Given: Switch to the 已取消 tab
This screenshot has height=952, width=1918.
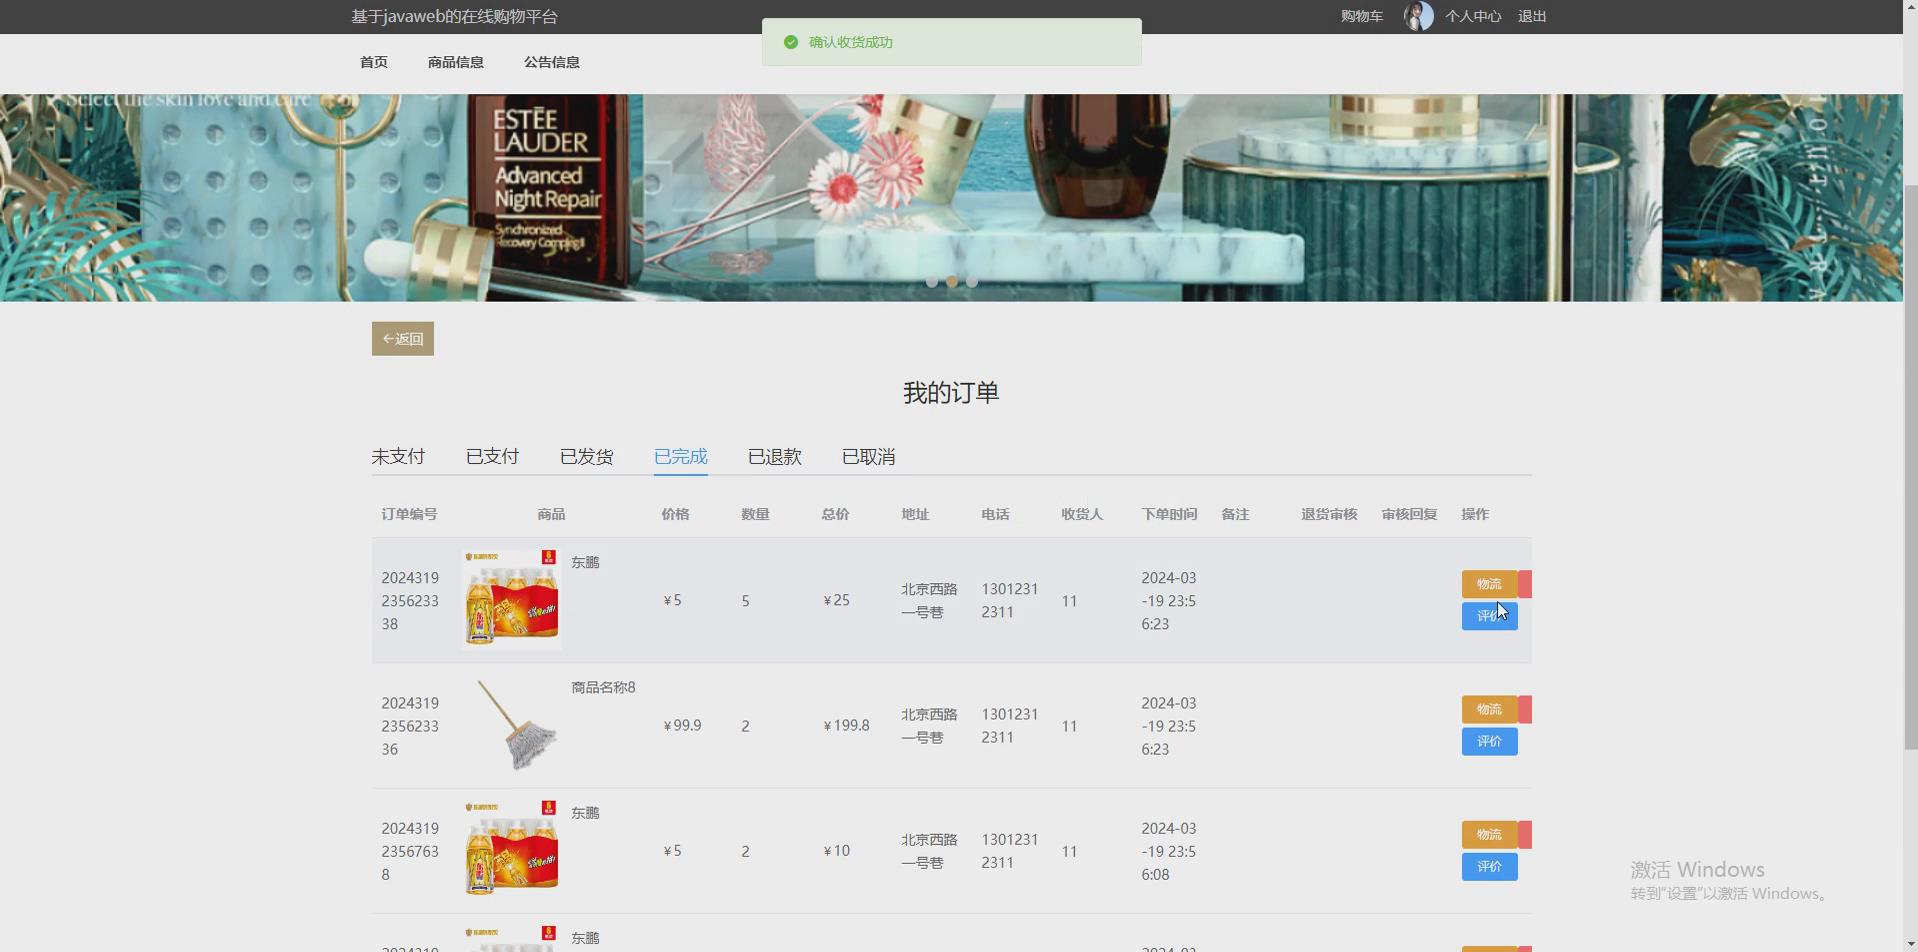Looking at the screenshot, I should click(869, 457).
